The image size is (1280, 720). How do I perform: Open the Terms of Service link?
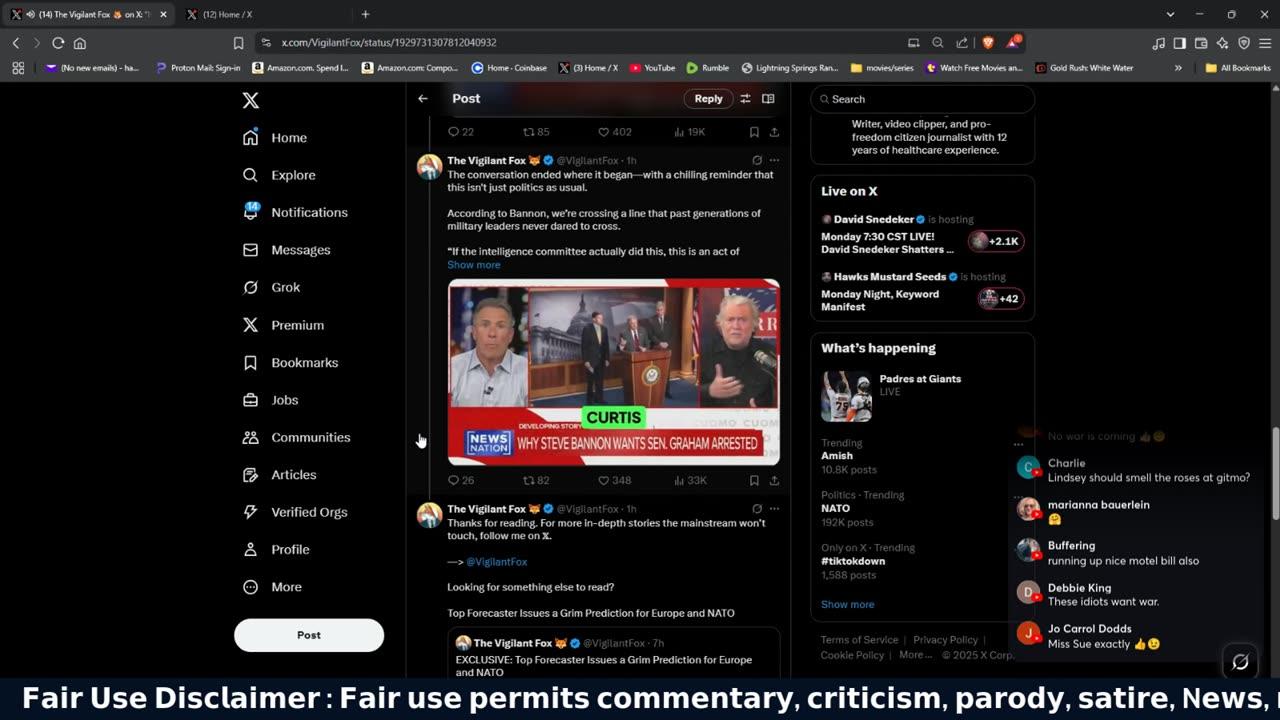[859, 640]
